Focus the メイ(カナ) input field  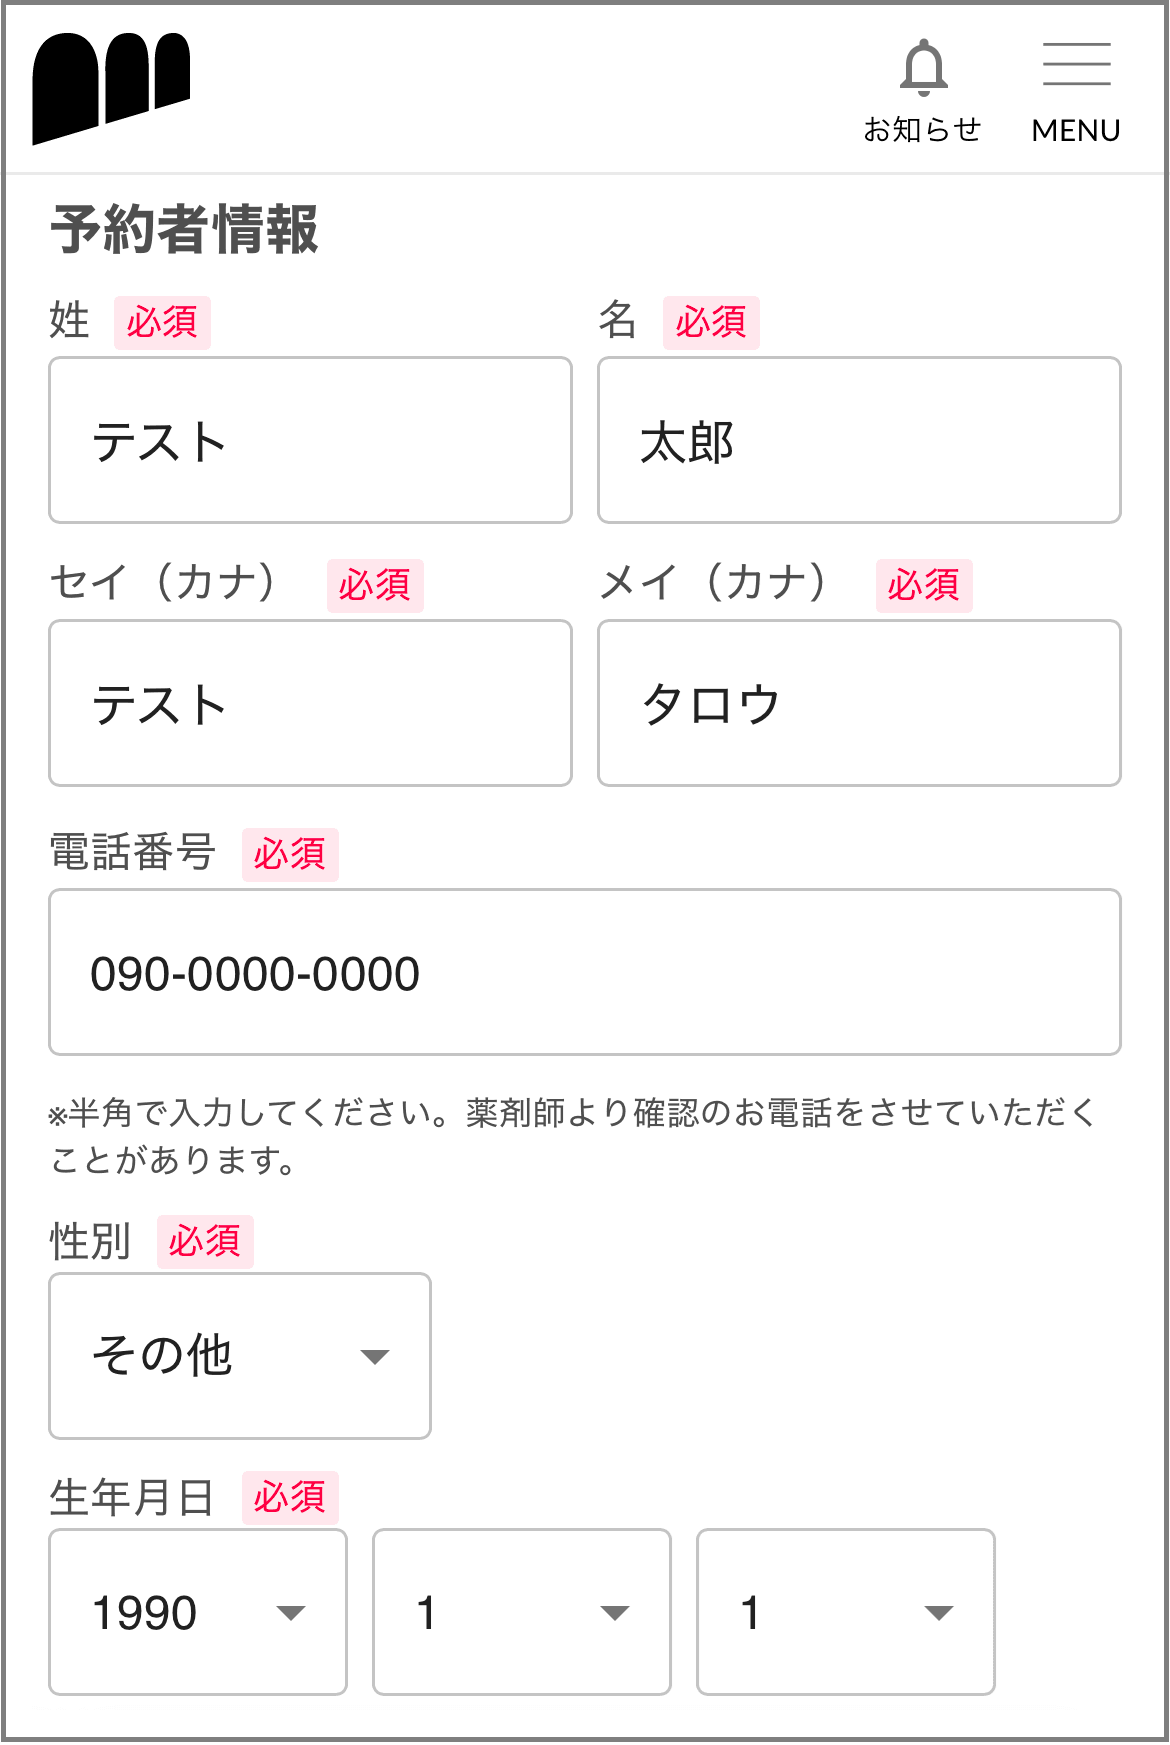coord(859,703)
